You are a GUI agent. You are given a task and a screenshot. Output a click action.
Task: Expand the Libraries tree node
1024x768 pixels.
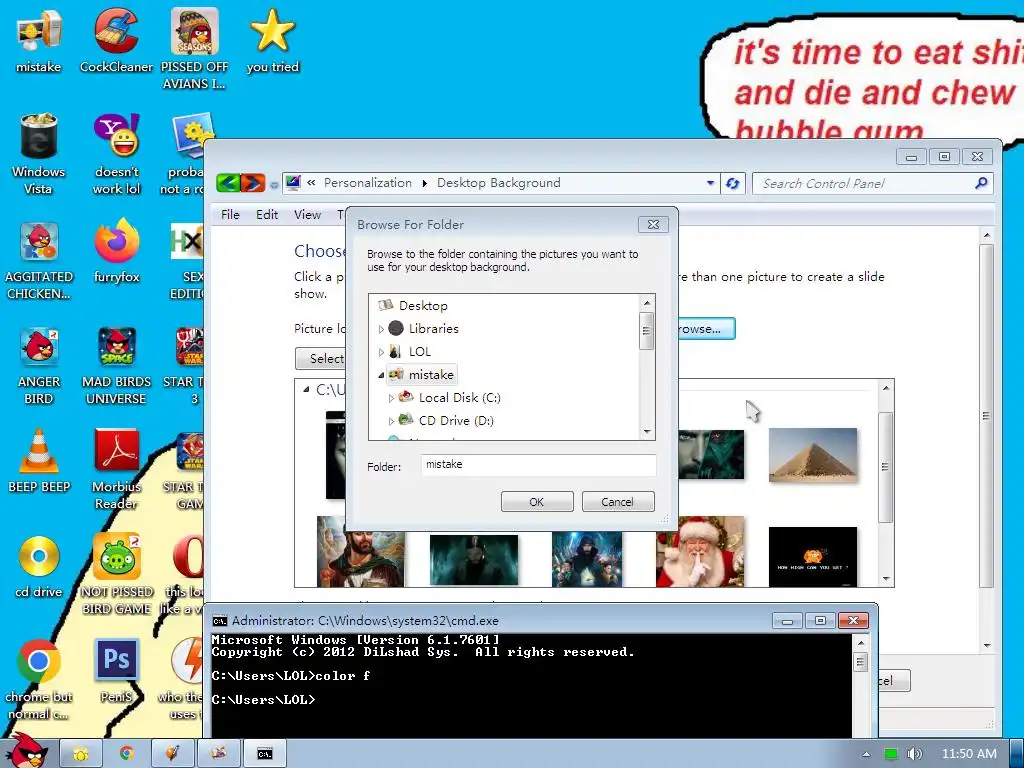pyautogui.click(x=381, y=329)
